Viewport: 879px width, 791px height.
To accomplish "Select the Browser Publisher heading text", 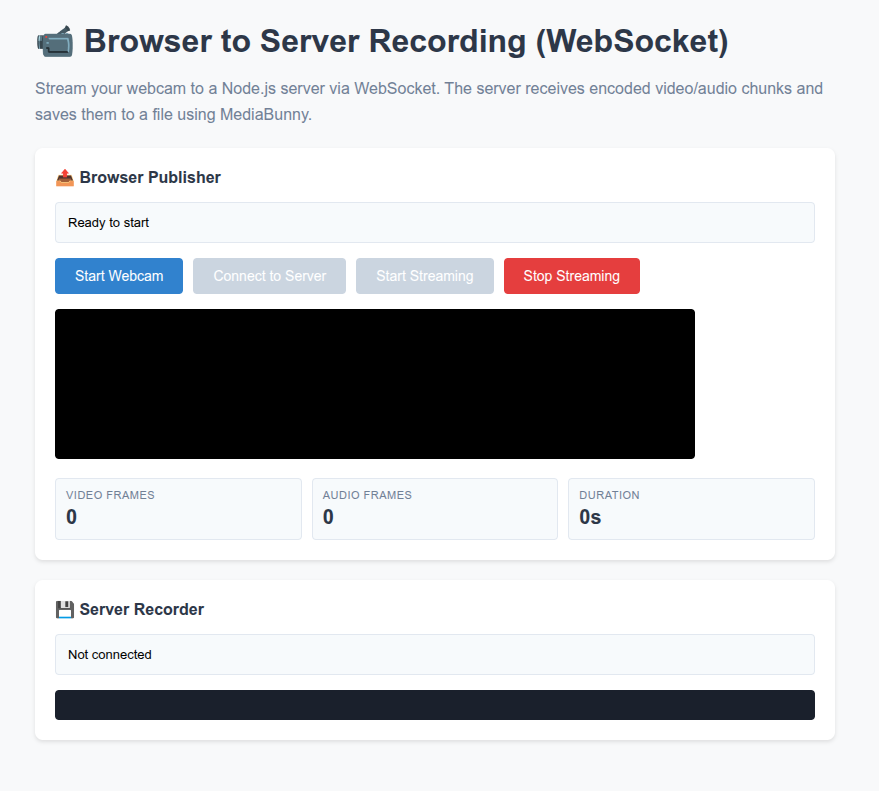I will tap(150, 178).
